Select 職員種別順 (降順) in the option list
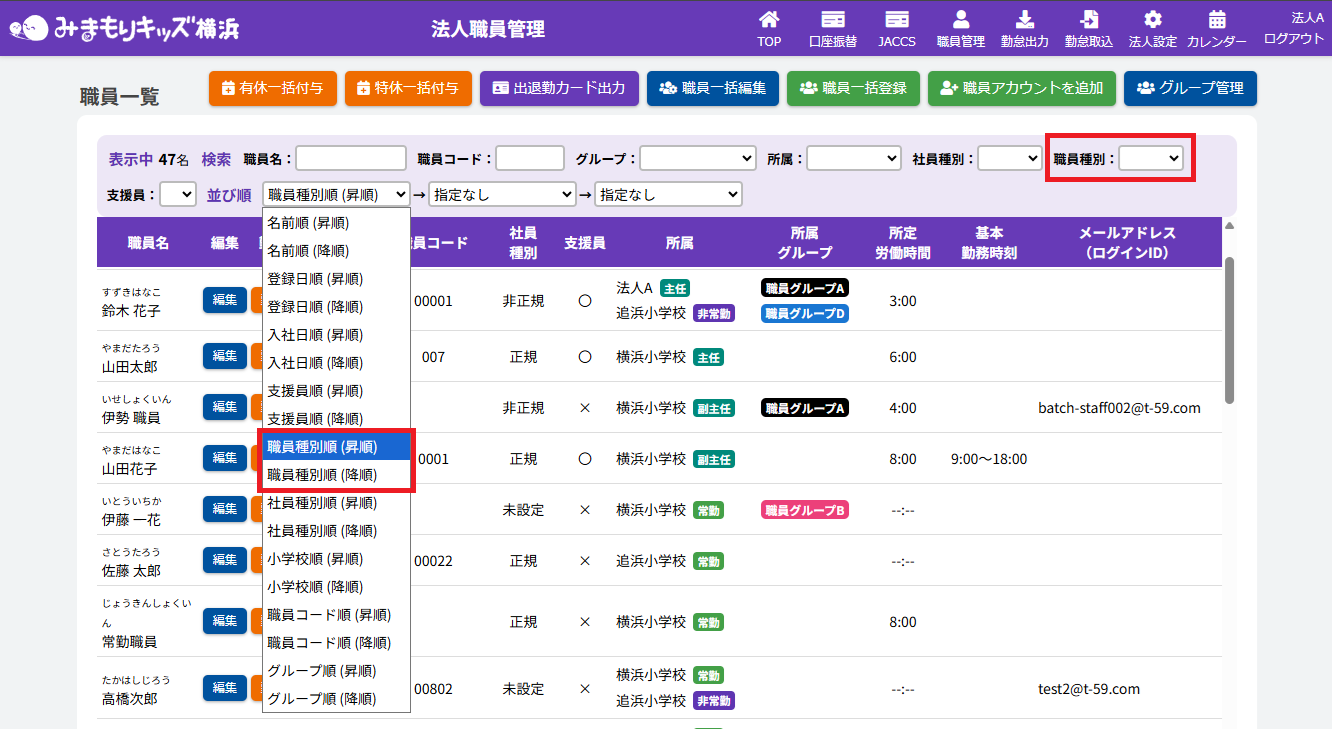Screen dimensions: 1332x729 336,475
